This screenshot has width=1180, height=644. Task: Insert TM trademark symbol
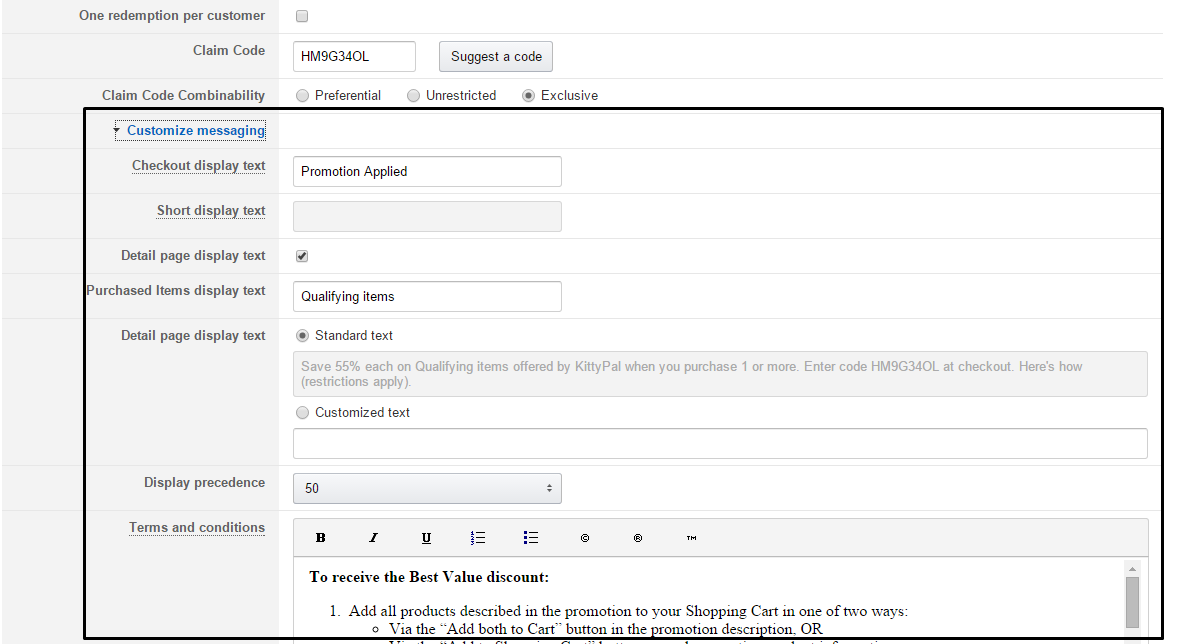click(691, 538)
